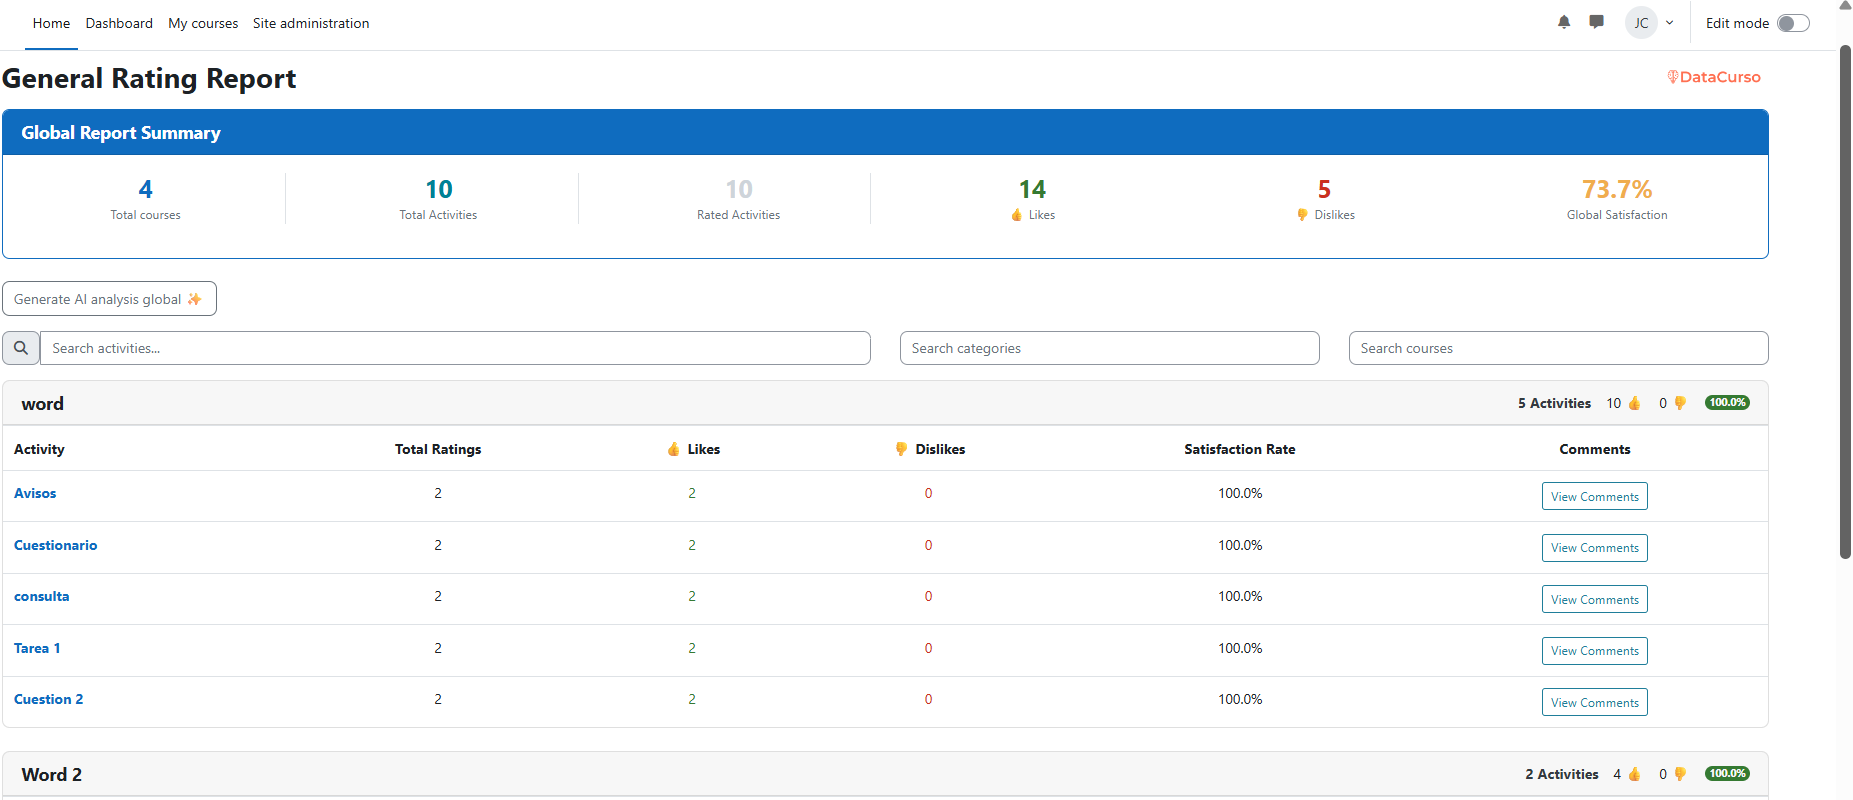View Comments for Avisos activity
Screen dimensions: 1853x800
[x=1594, y=497]
